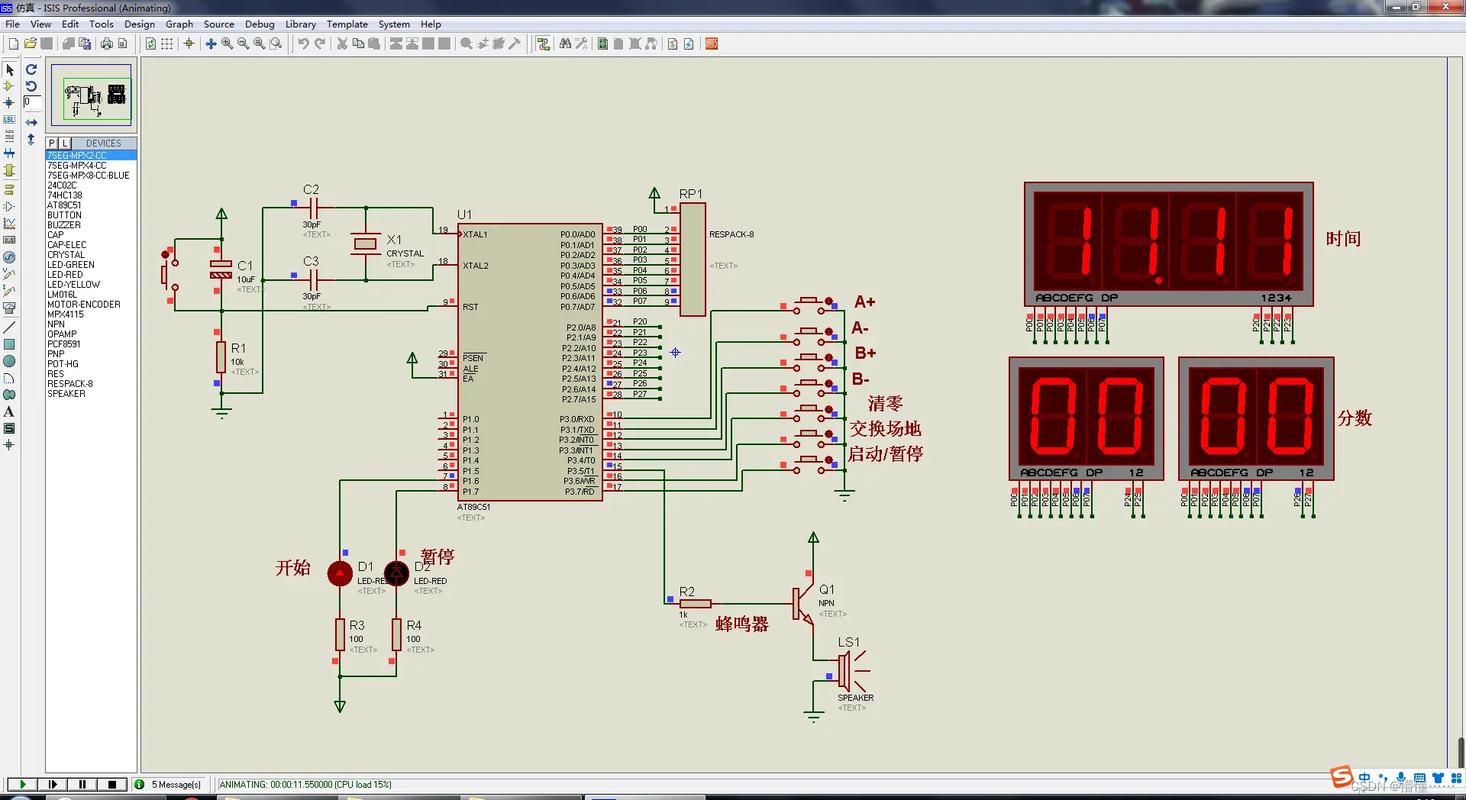The image size is (1466, 800).
Task: Open the 5 Message(s) log
Action: pos(169,785)
